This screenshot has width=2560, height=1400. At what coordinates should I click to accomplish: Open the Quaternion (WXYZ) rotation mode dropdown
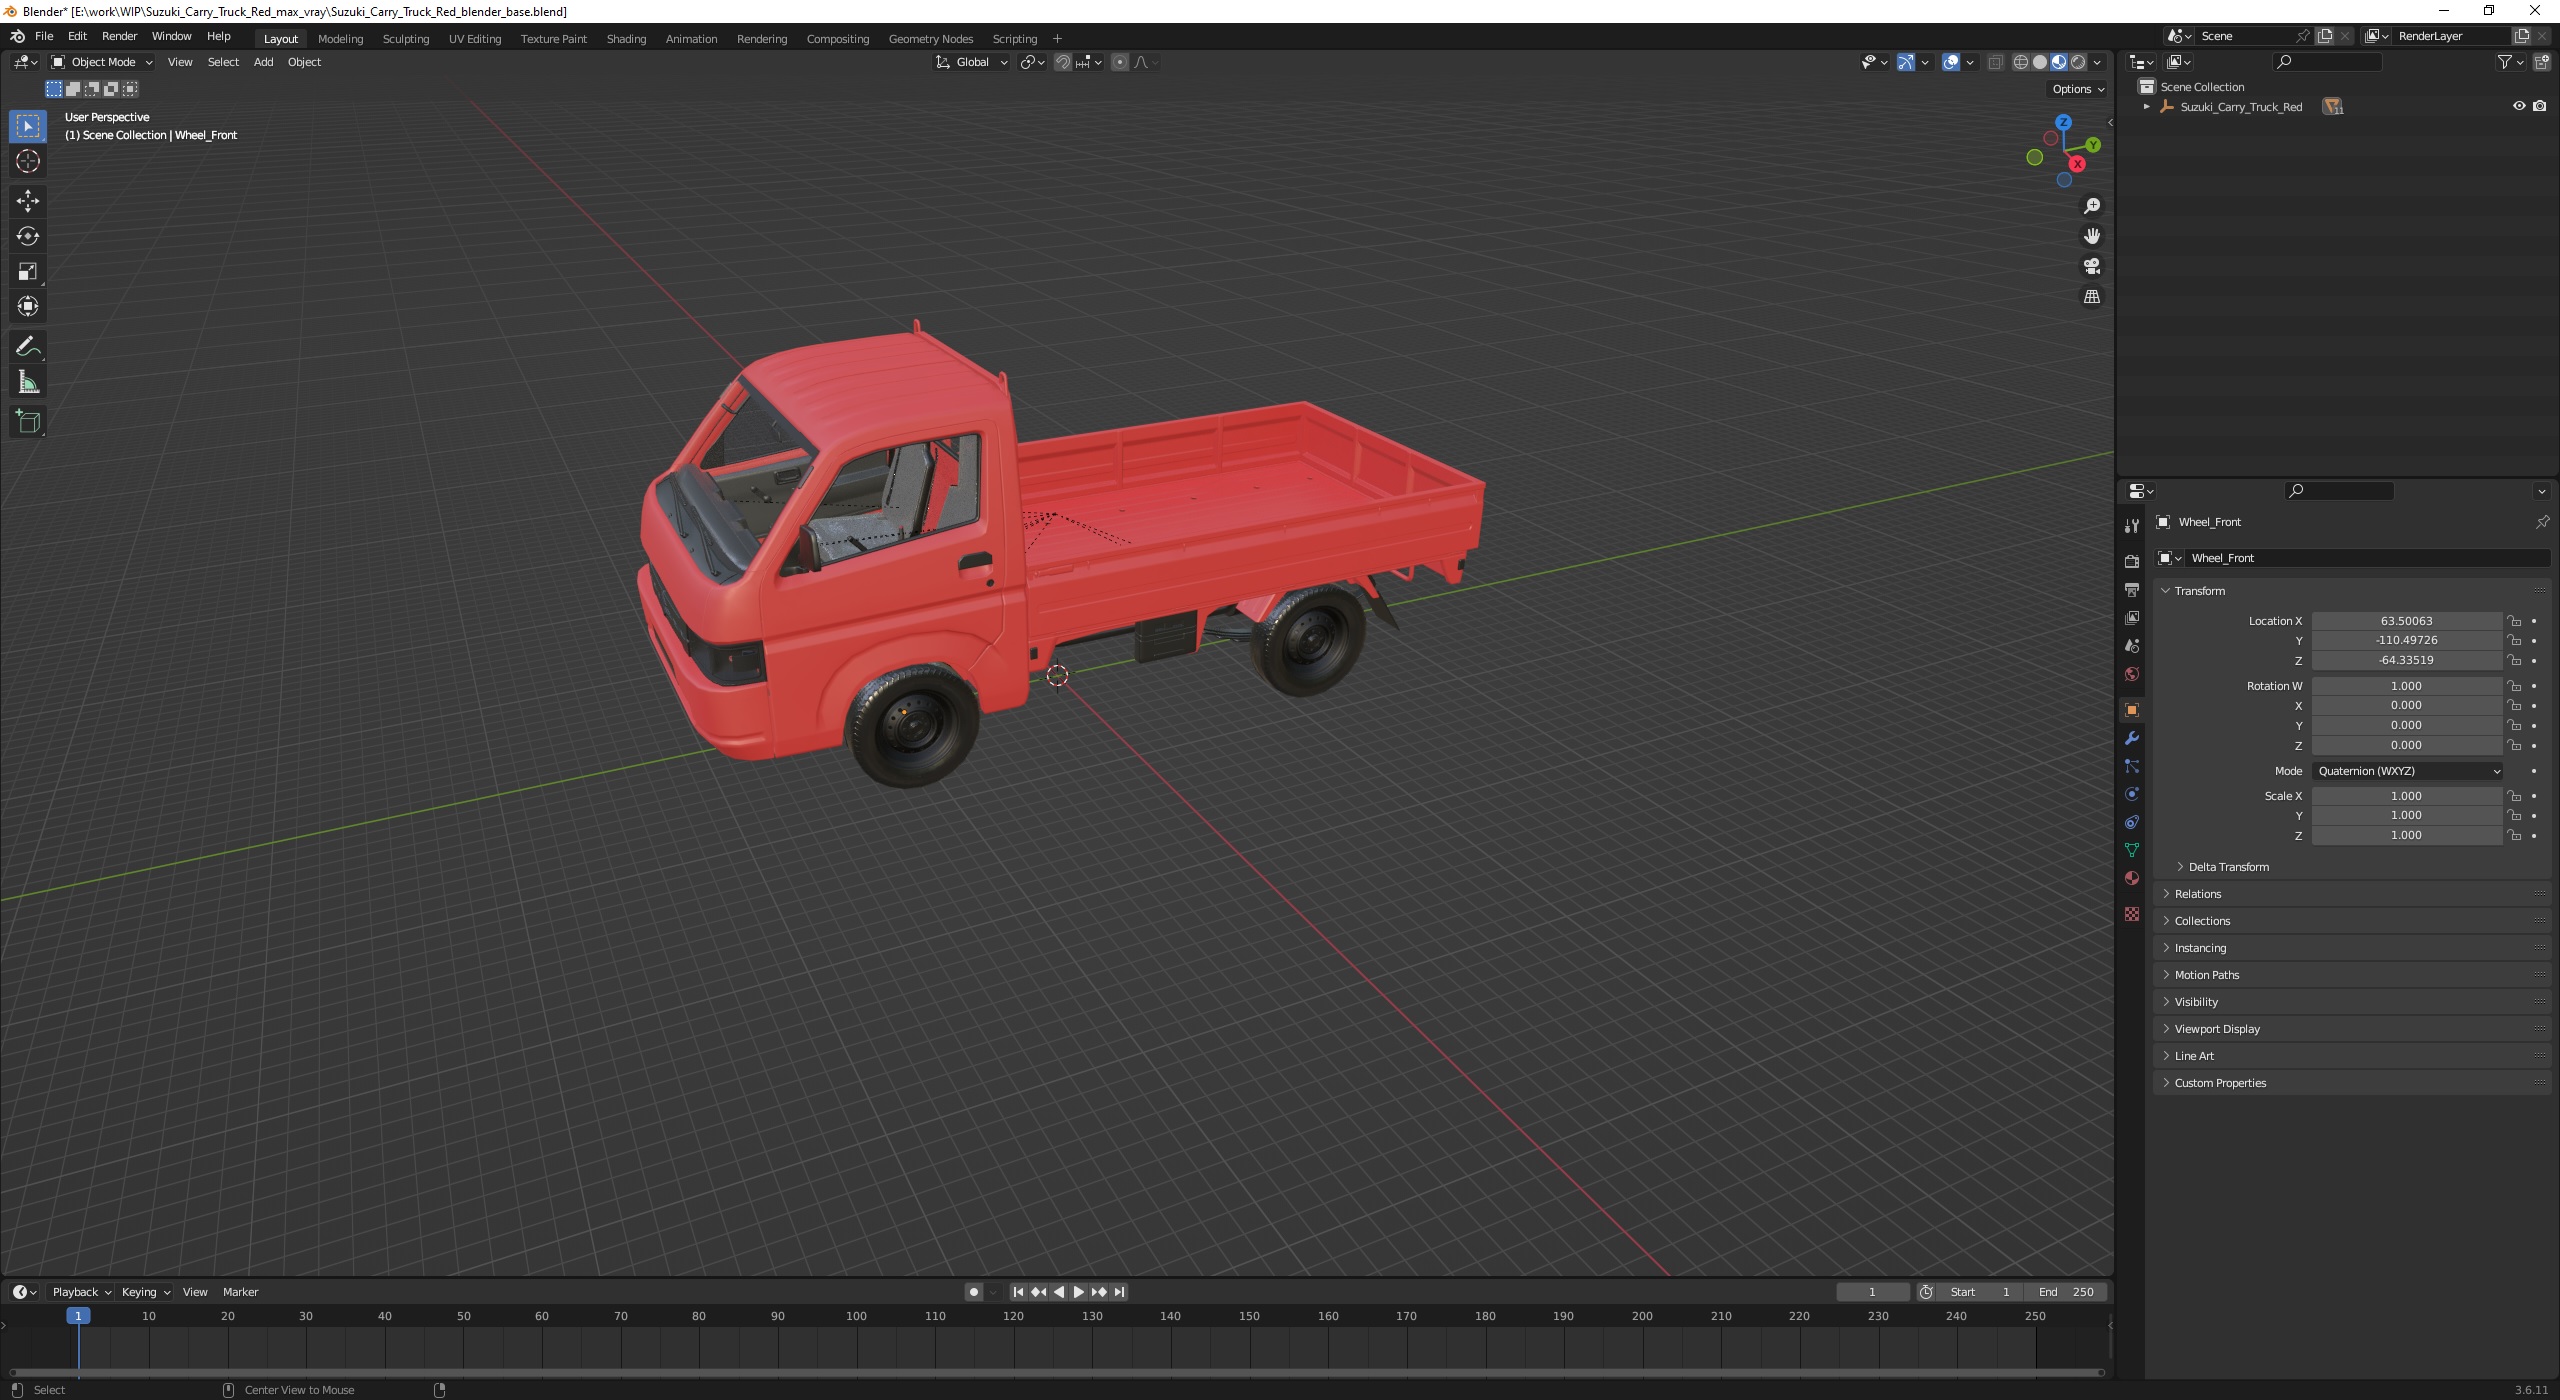click(2407, 771)
